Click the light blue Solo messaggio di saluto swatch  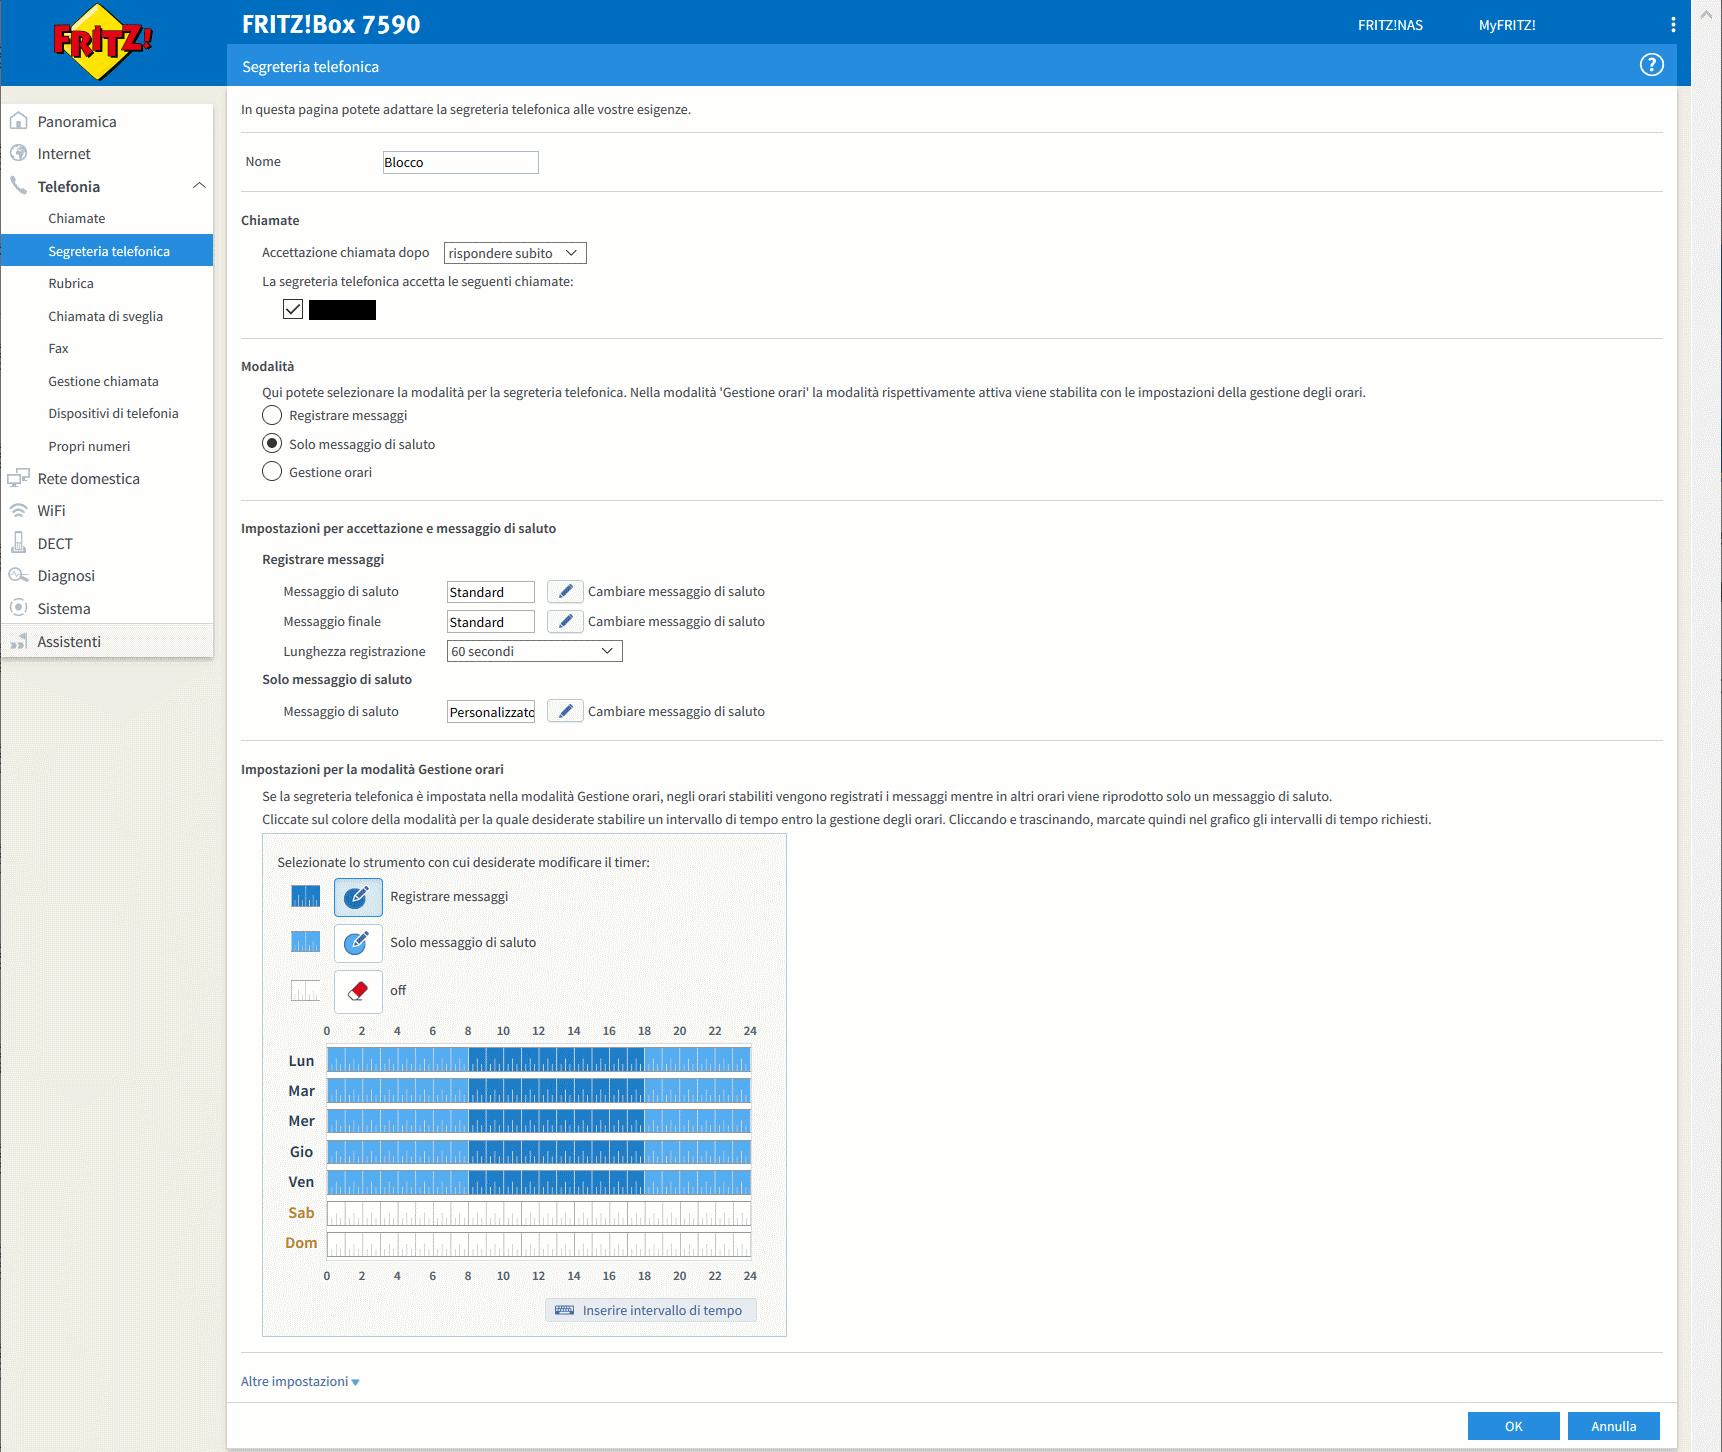pyautogui.click(x=305, y=942)
